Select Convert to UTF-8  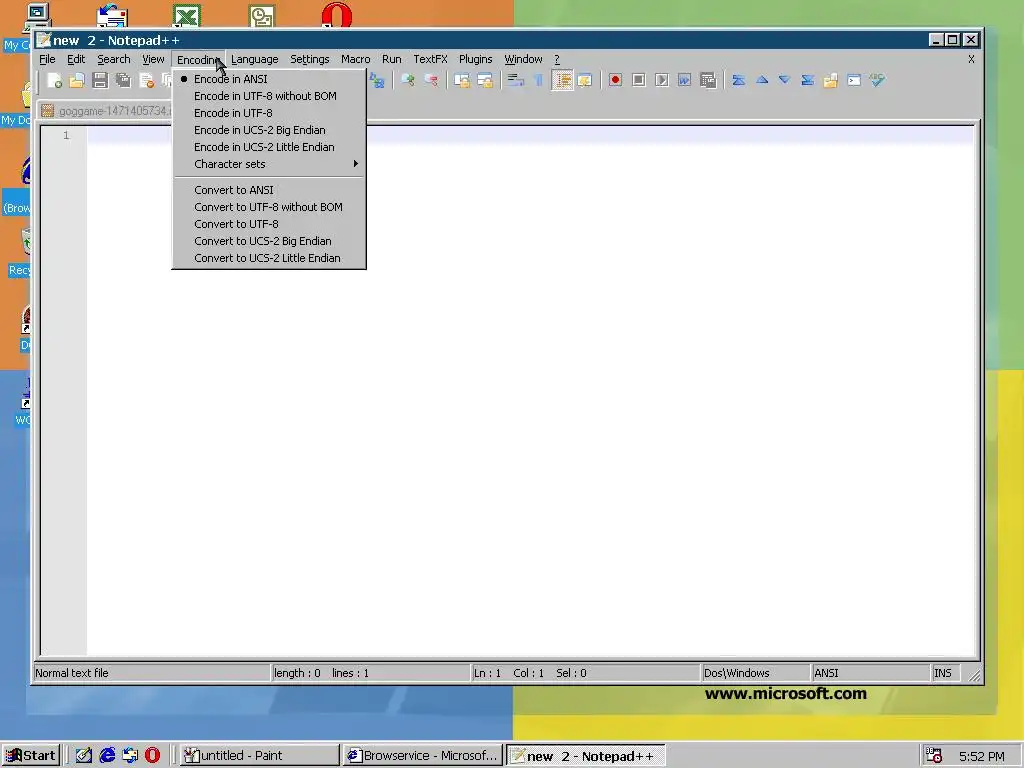click(268, 224)
